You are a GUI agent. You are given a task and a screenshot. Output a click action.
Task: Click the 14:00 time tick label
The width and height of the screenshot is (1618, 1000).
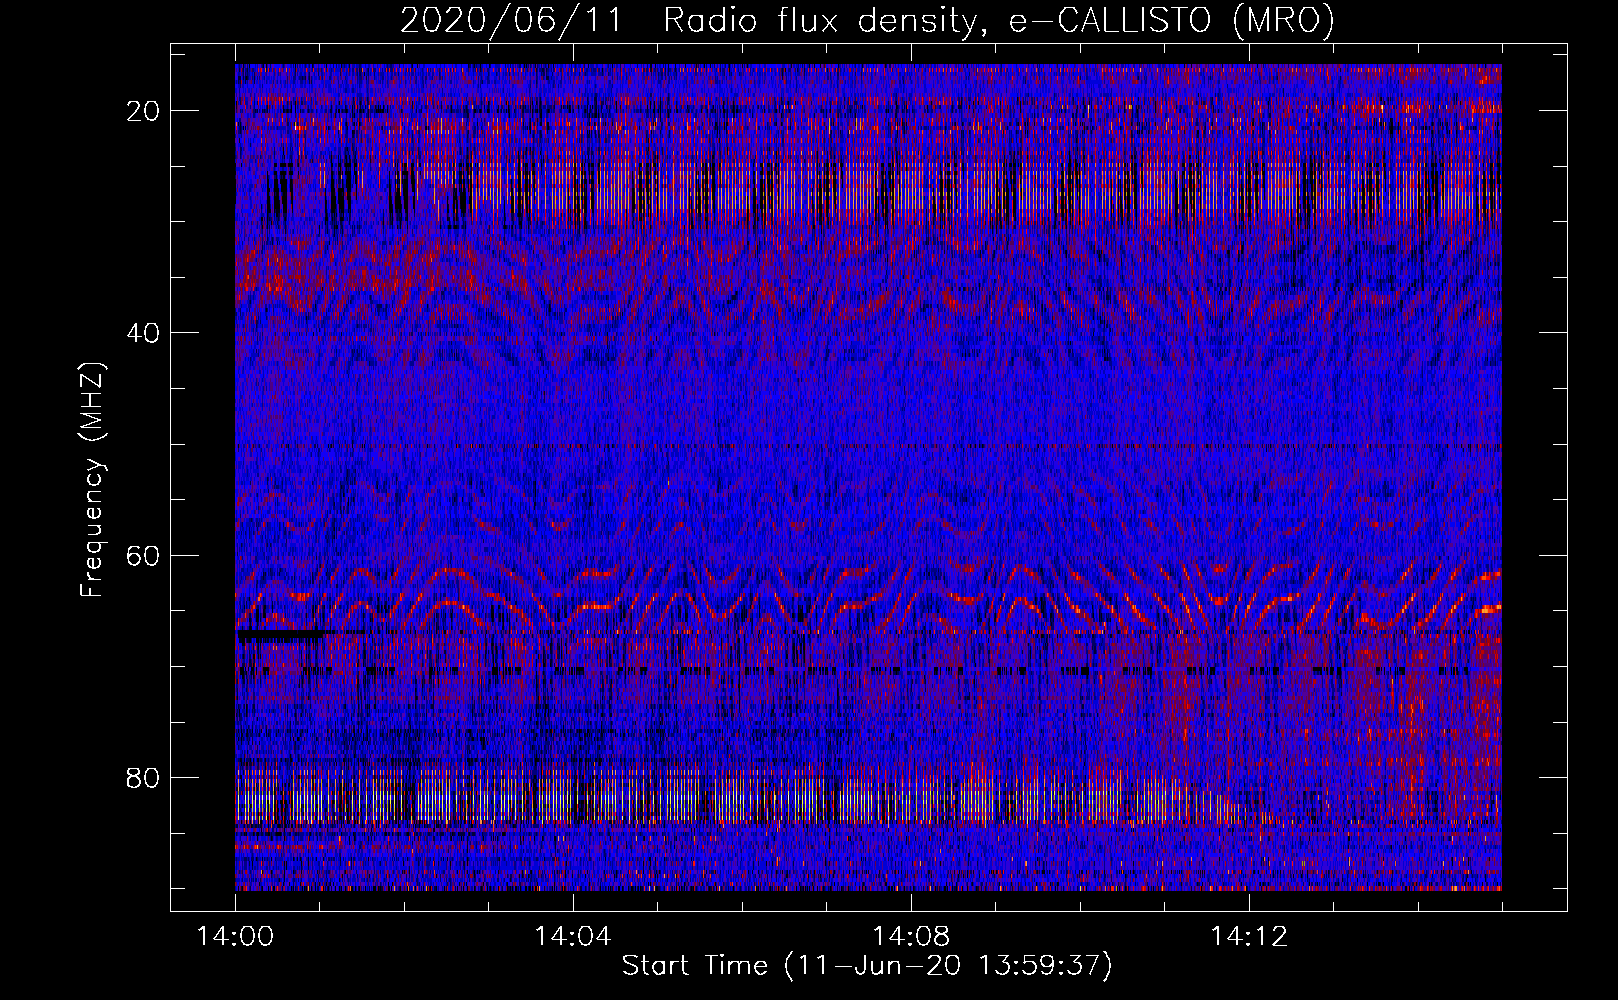click(x=236, y=937)
